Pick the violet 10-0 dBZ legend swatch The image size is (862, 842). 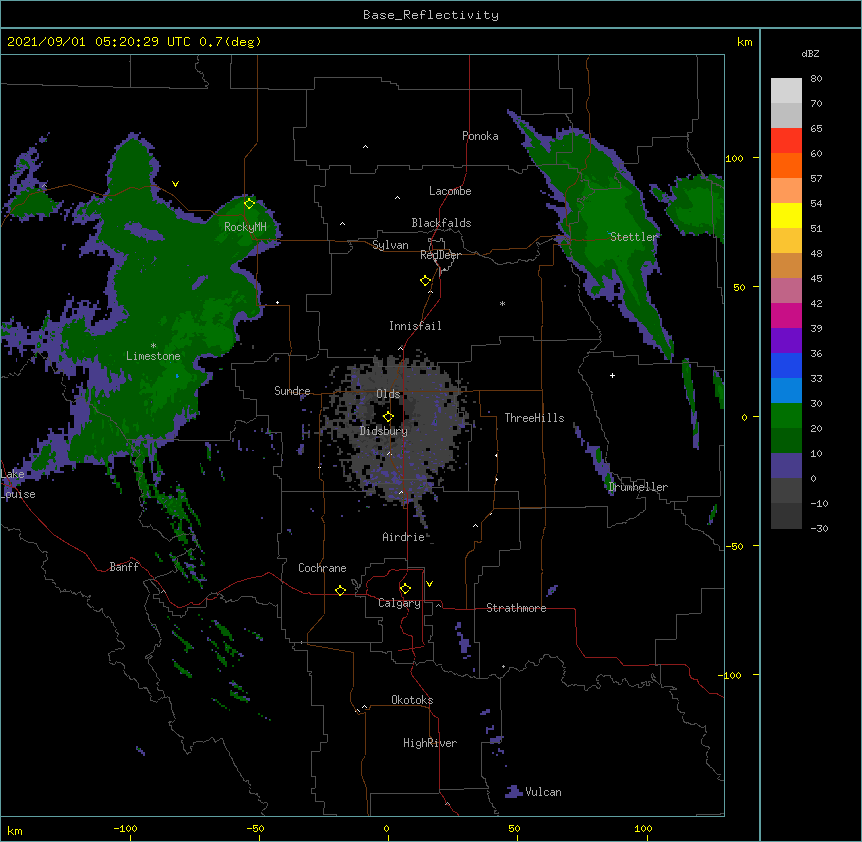(x=786, y=466)
